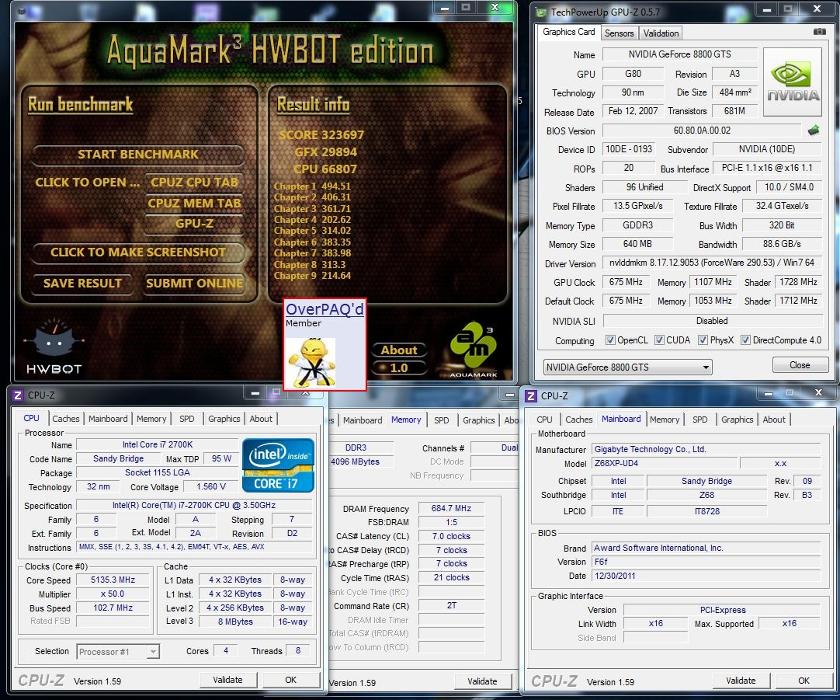Click the Z icon in left CPU-Z title bar

[x=18, y=395]
